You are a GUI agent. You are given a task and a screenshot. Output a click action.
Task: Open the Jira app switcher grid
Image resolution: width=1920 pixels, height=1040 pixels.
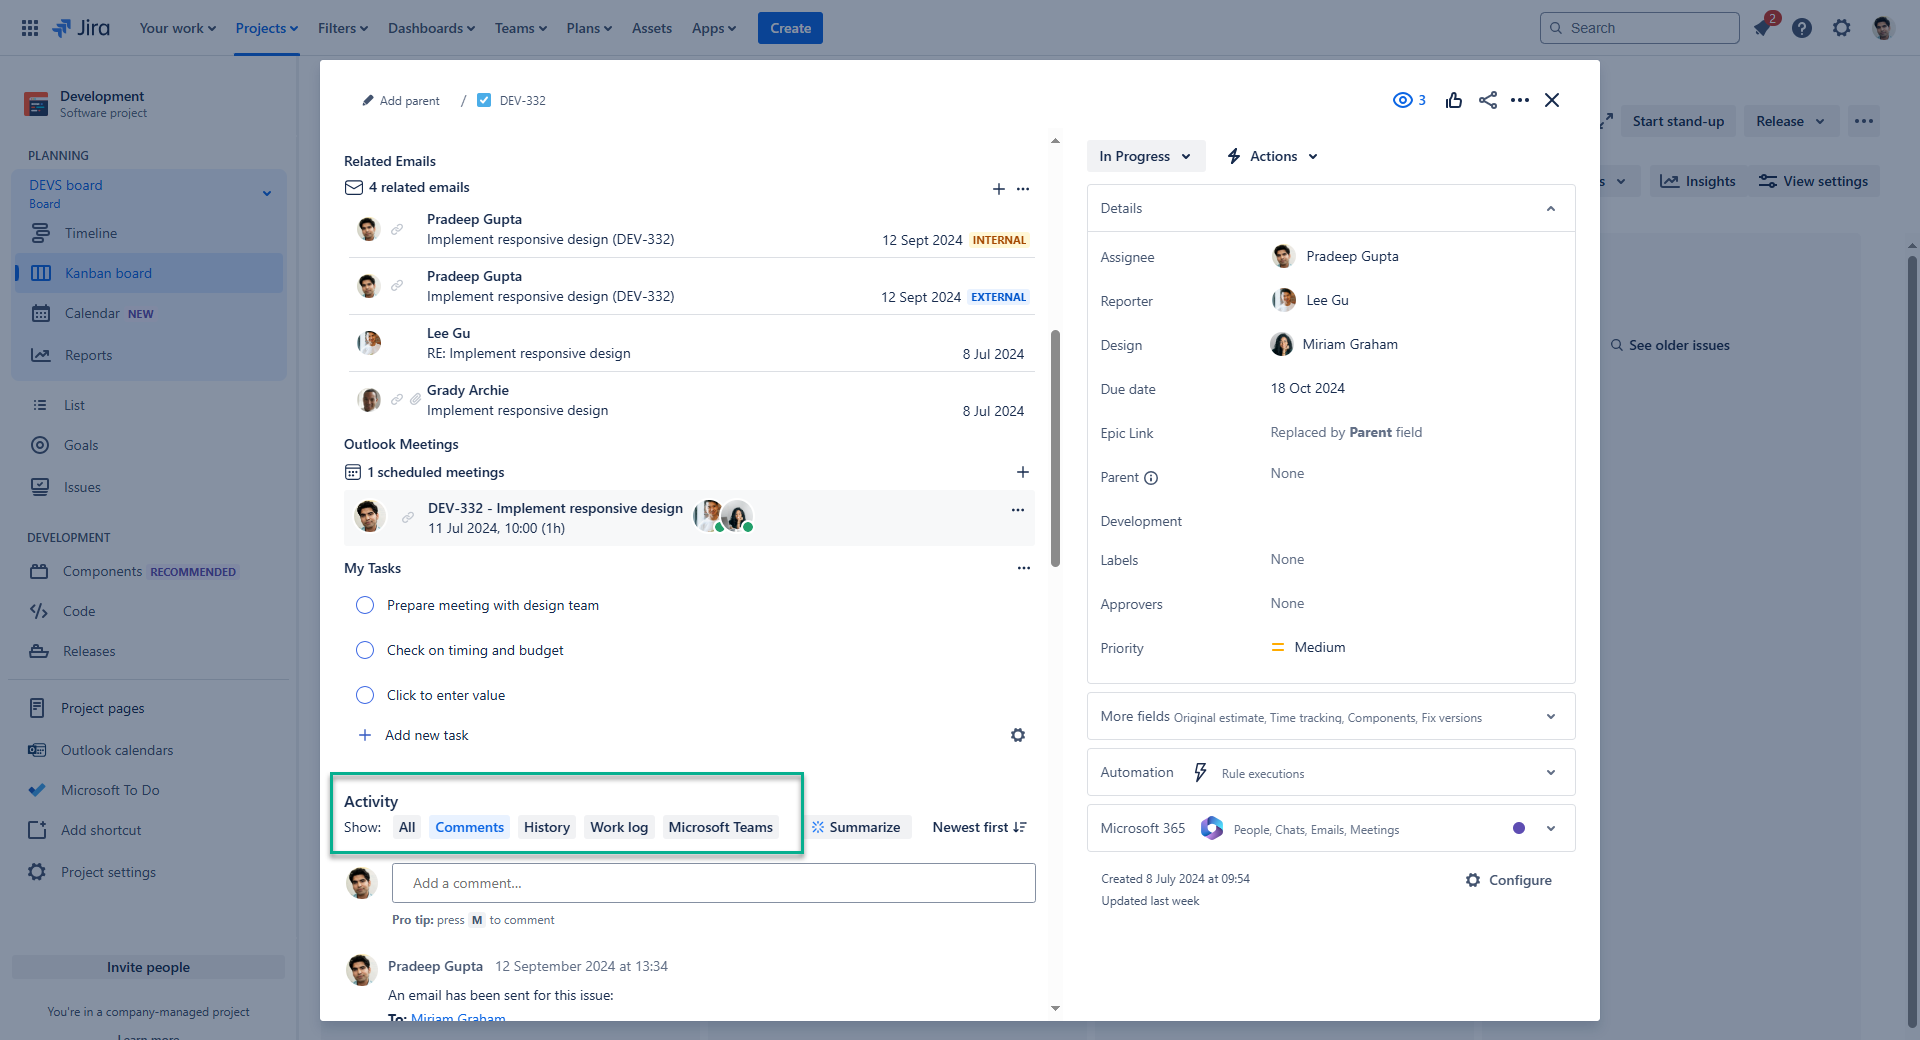click(30, 28)
